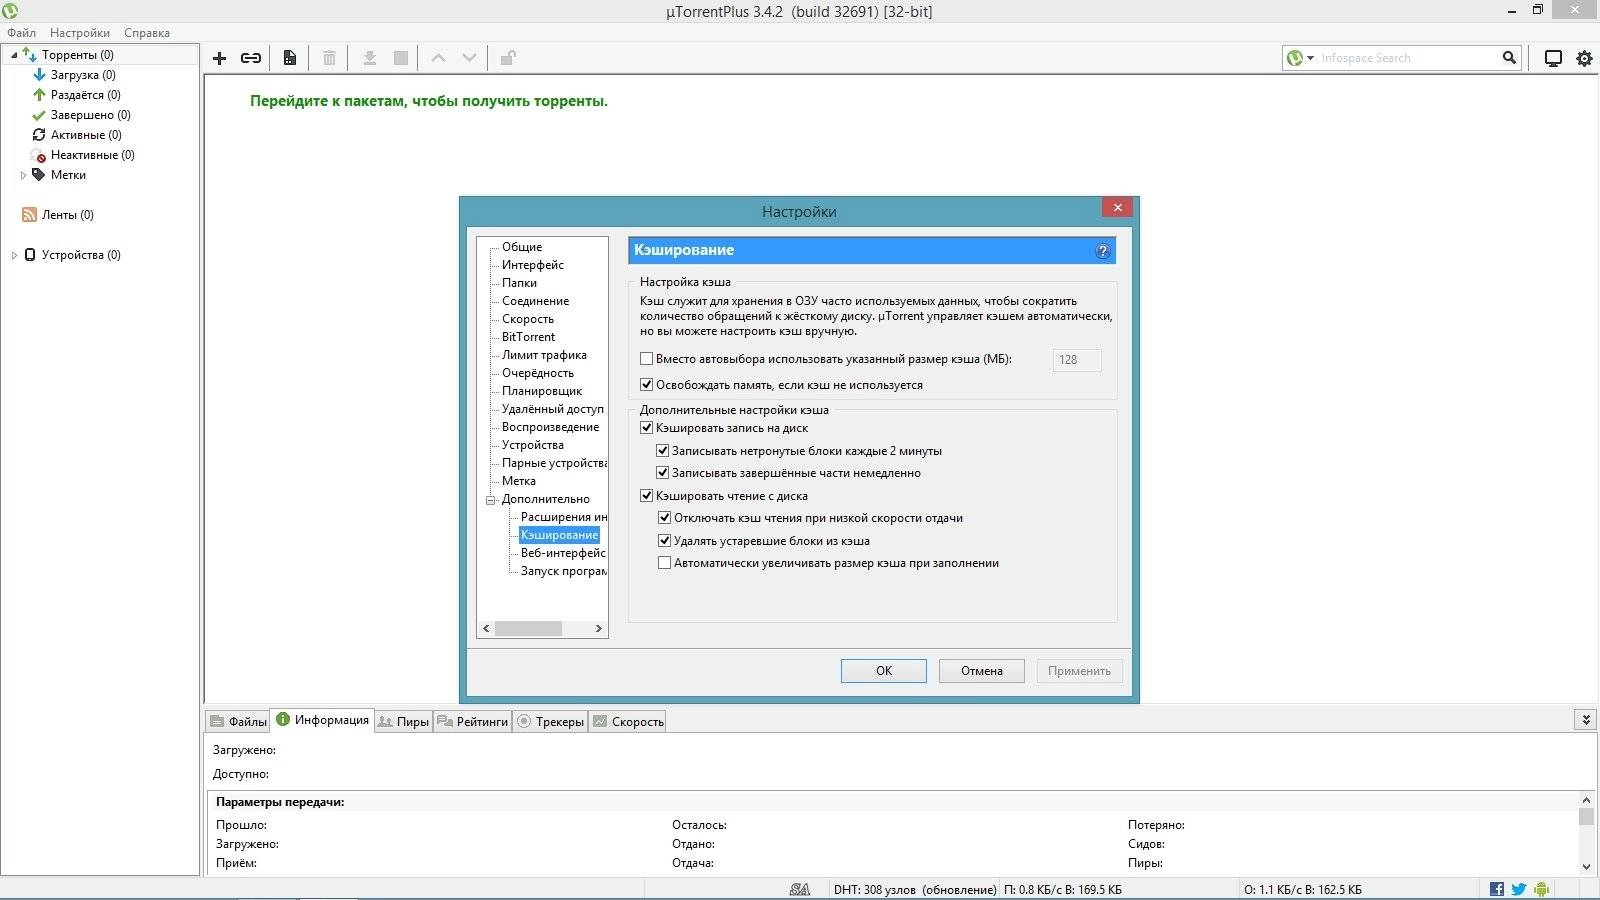Screen dimensions: 1600x900
Task: Click the info panel scroll down arrow
Action: pyautogui.click(x=1586, y=867)
